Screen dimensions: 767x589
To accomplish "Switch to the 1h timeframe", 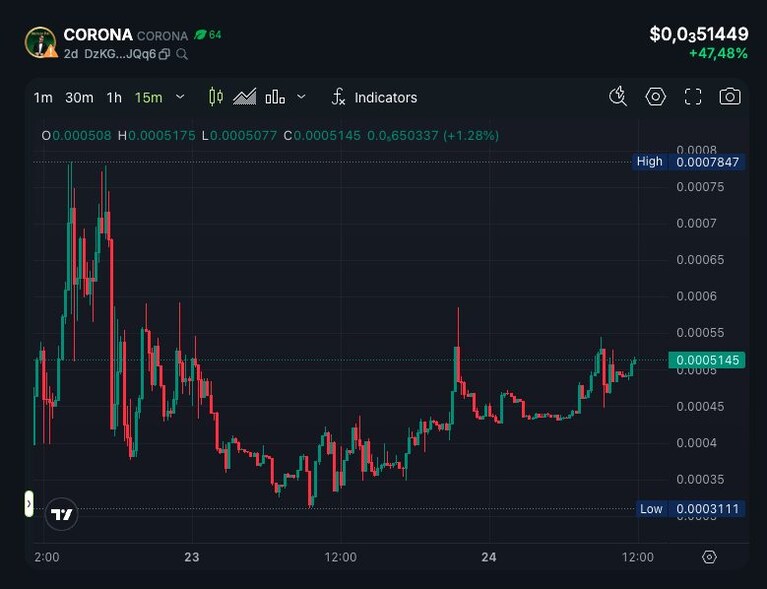I will pos(114,98).
